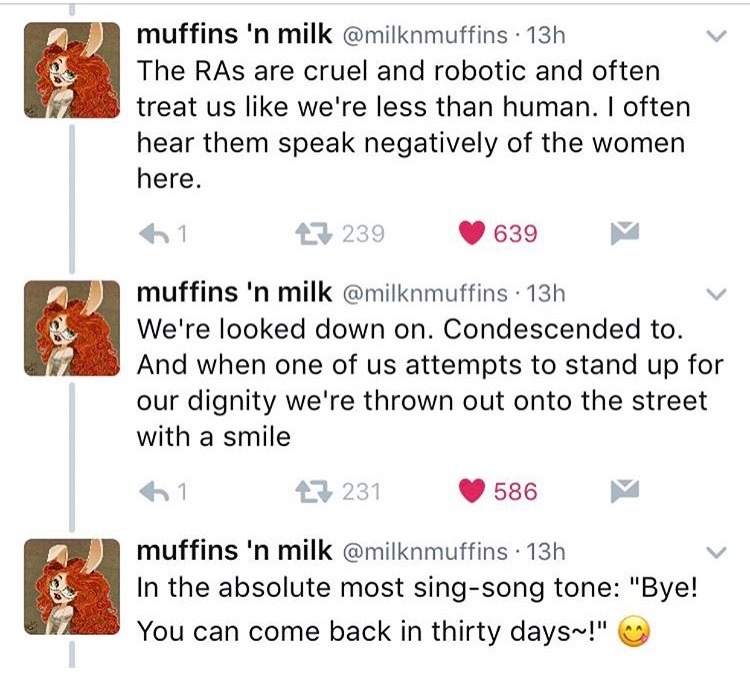Expand options chevron on the second tweet
The image size is (750, 680).
(x=716, y=294)
